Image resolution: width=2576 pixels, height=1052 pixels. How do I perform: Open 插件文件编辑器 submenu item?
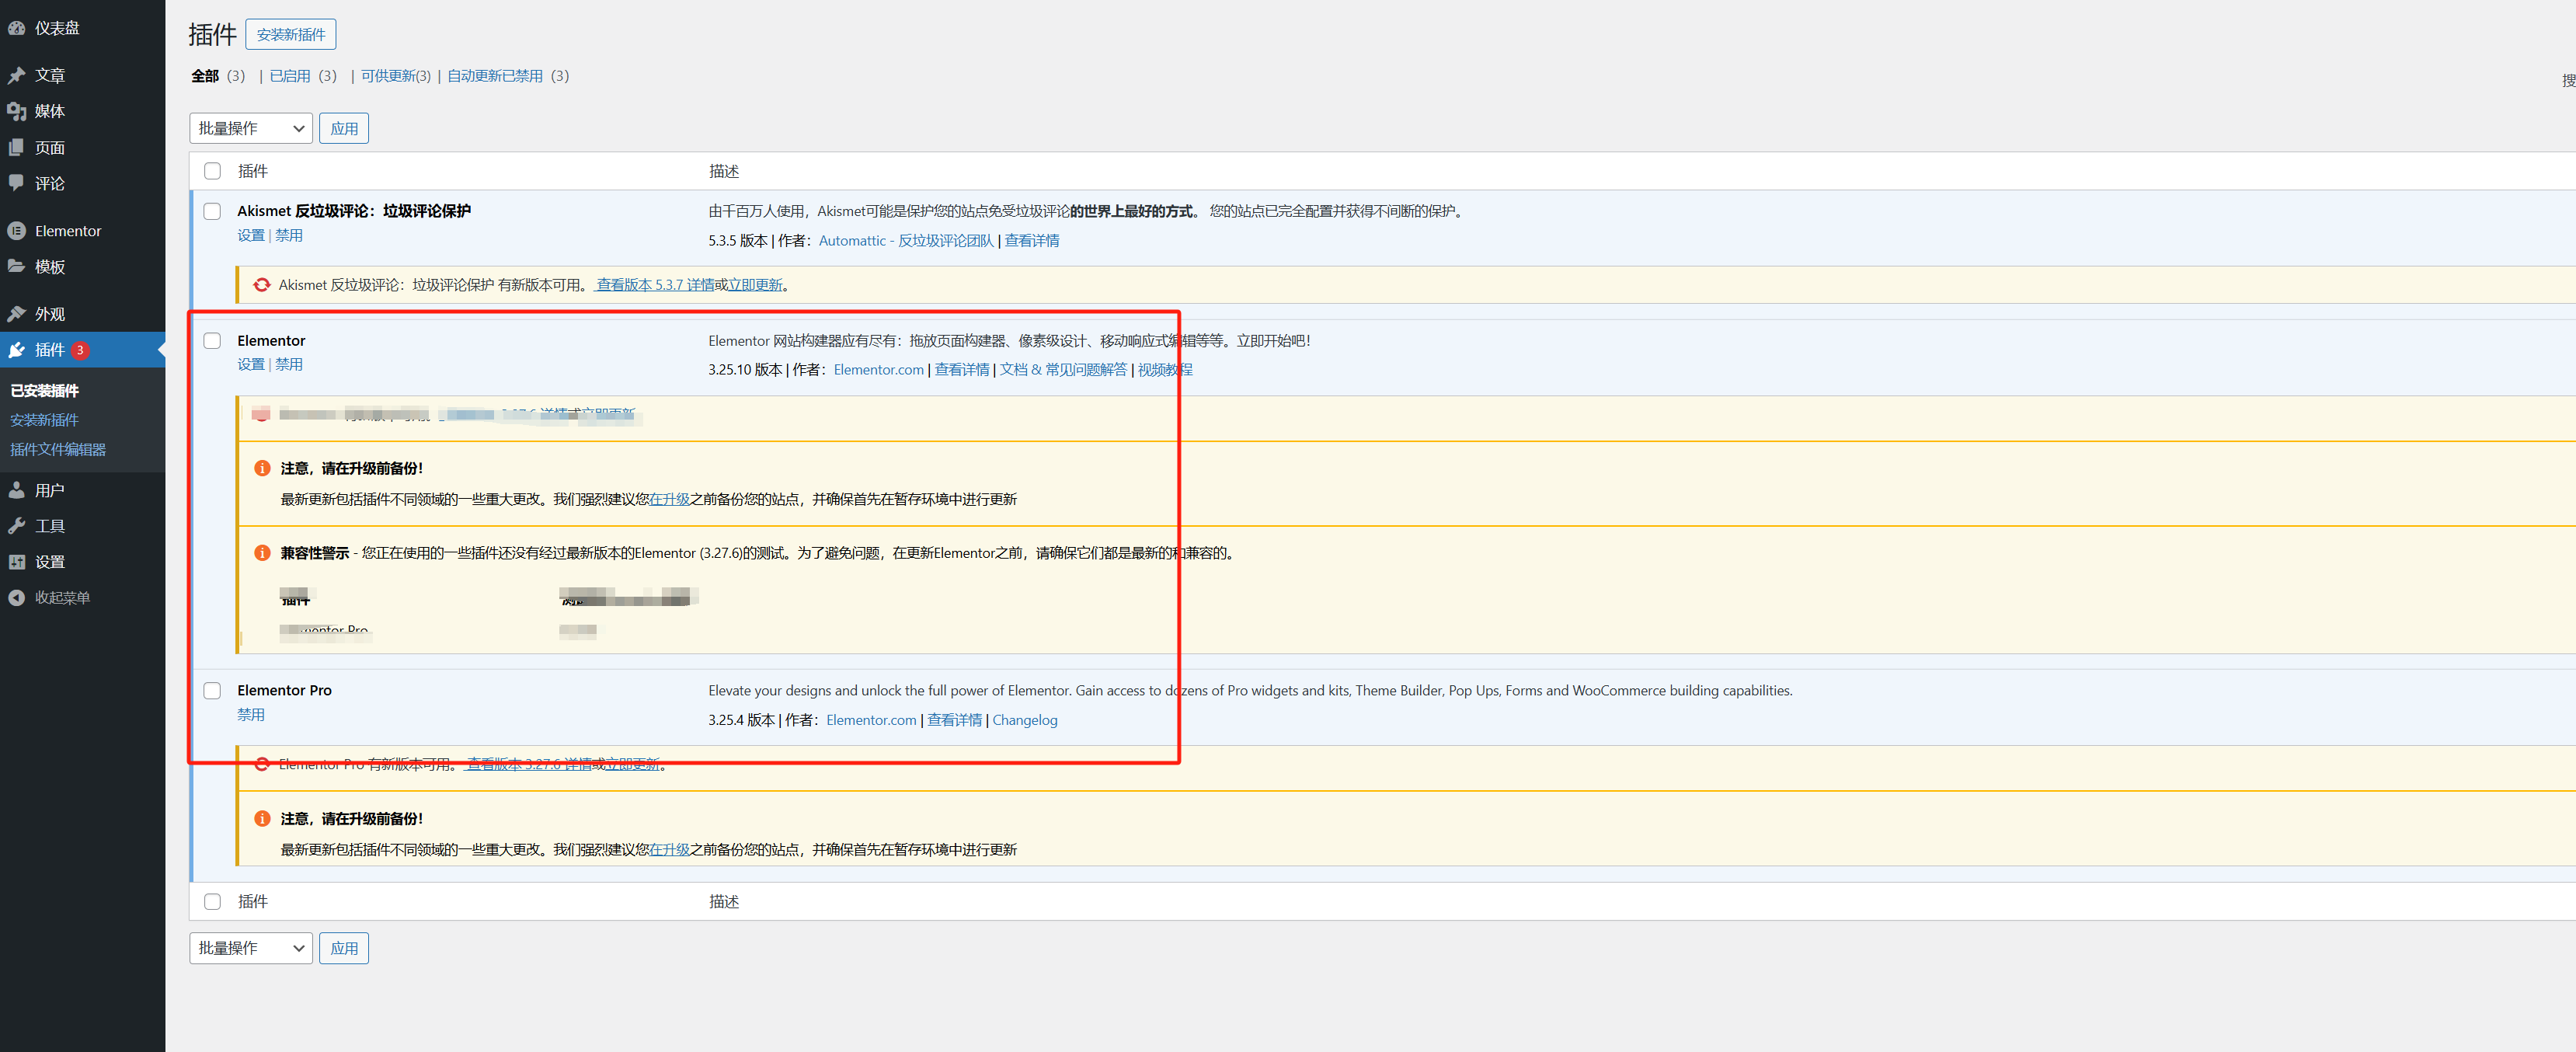(58, 450)
